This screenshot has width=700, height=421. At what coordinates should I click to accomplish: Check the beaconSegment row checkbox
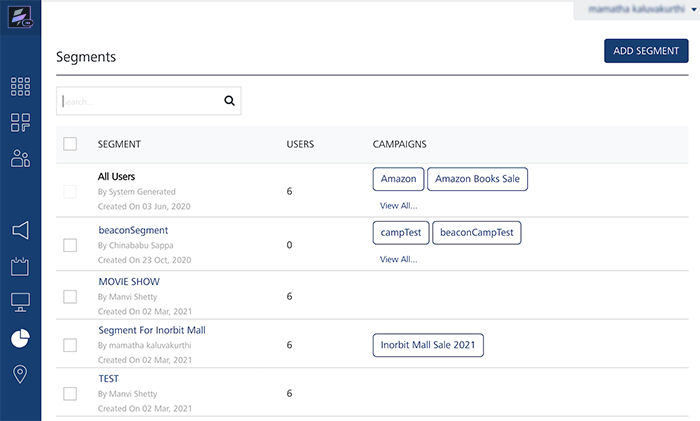point(70,244)
